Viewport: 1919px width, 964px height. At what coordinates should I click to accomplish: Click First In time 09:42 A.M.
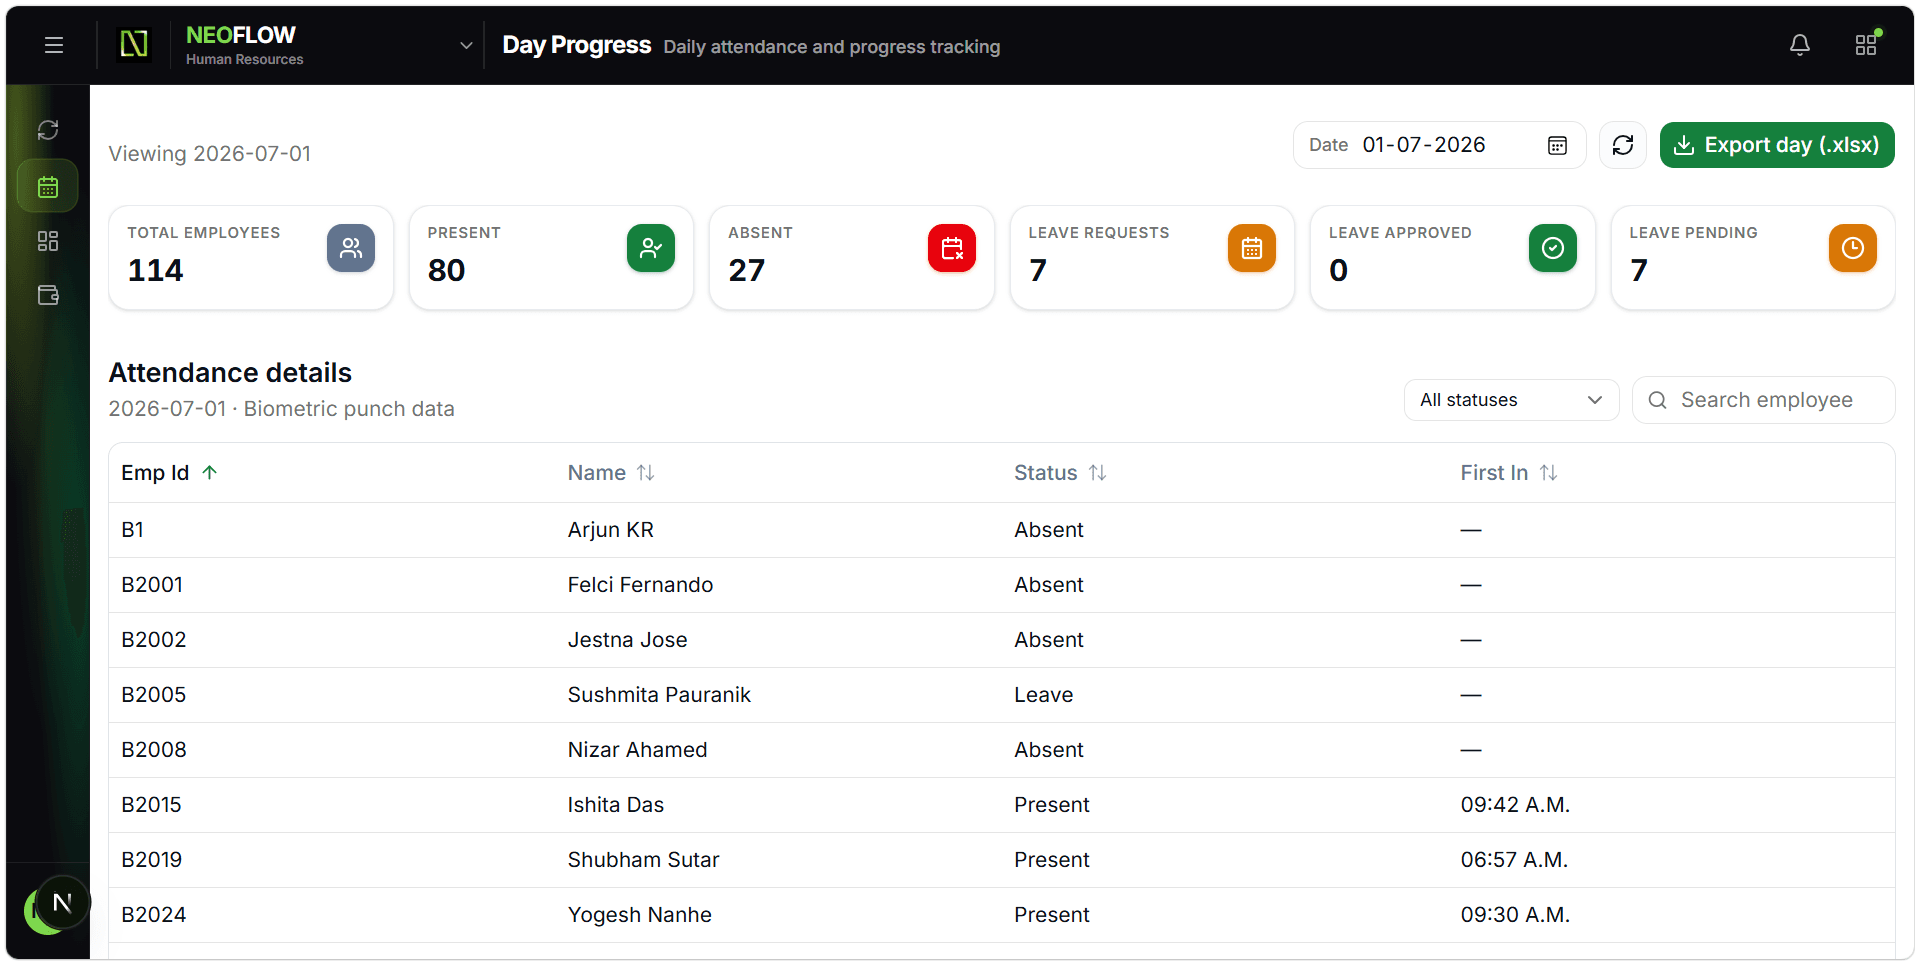tap(1515, 805)
